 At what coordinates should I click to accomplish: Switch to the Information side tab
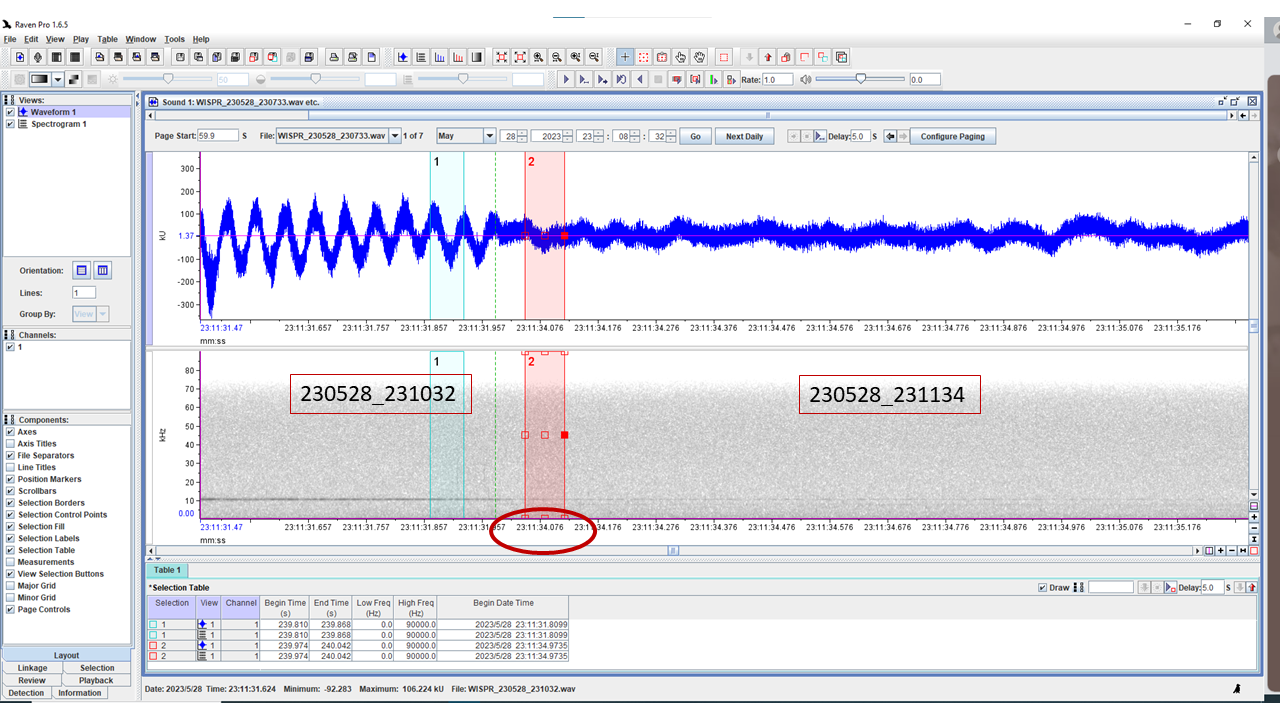click(79, 693)
